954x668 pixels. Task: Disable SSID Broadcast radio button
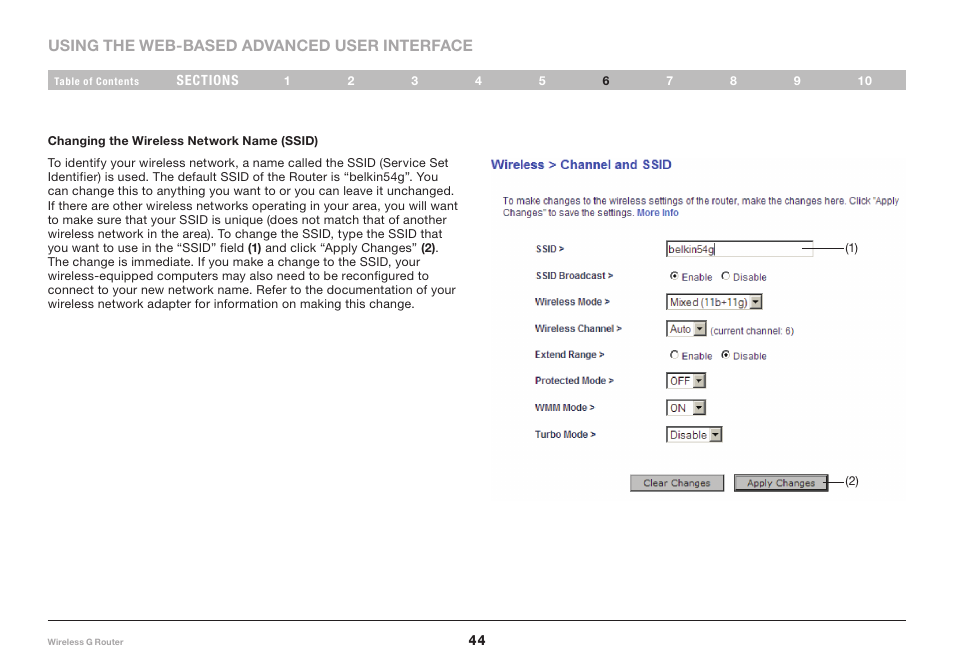[725, 276]
